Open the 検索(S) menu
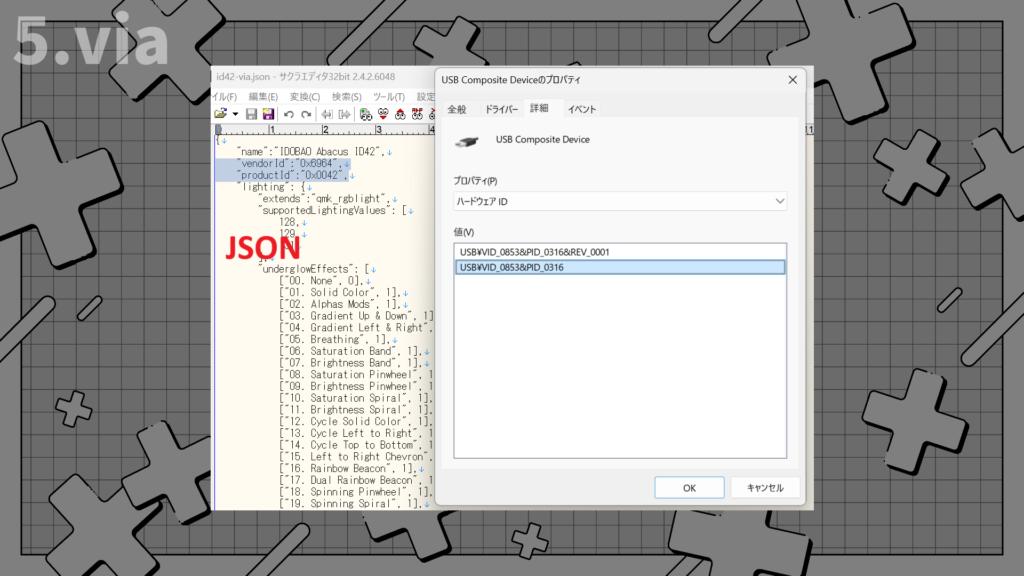 (347, 96)
